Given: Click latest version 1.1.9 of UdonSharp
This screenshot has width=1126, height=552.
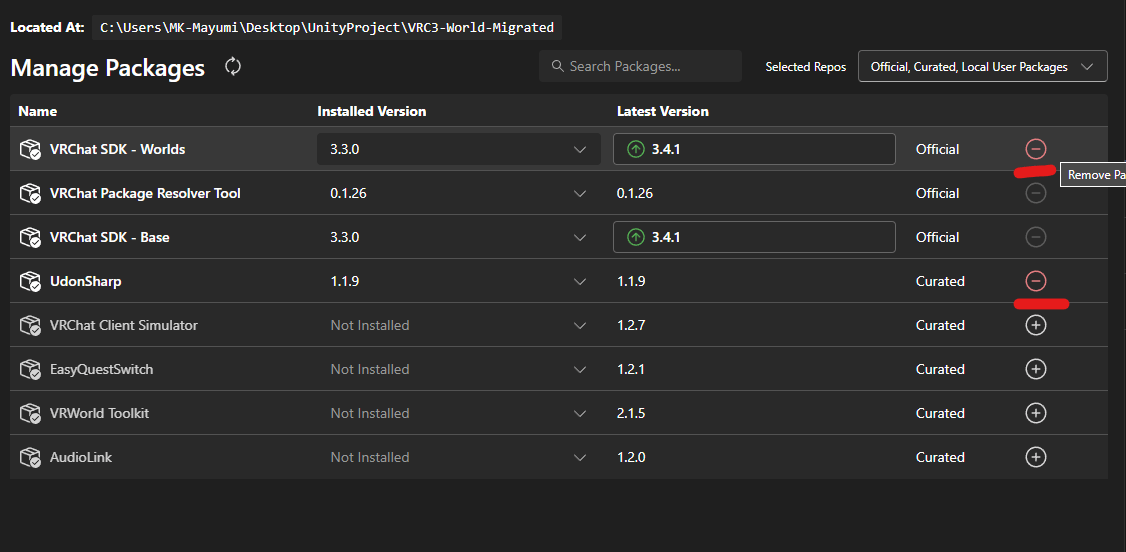Looking at the screenshot, I should [631, 281].
